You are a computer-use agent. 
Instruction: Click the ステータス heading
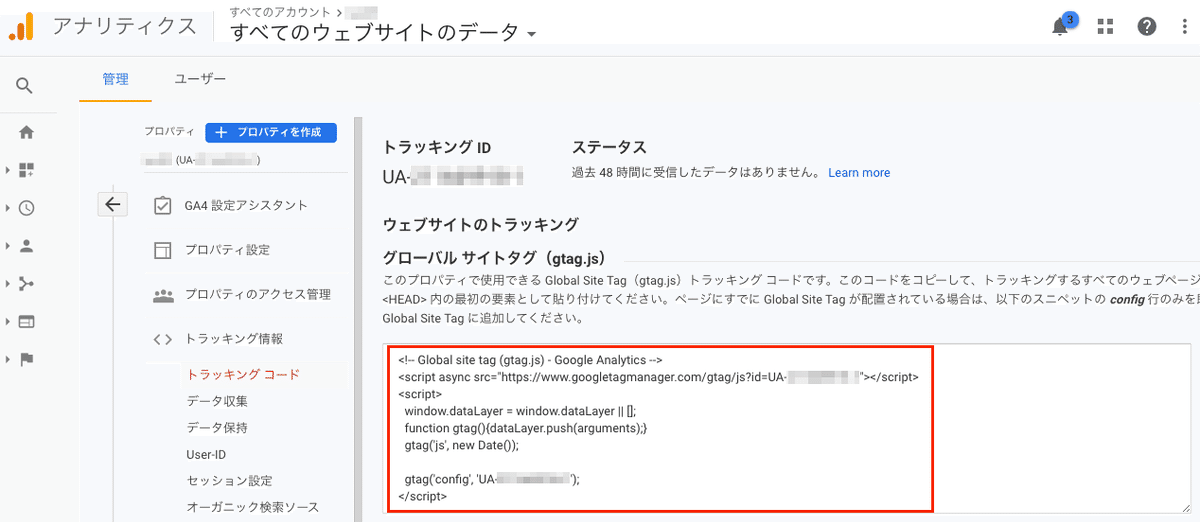[609, 148]
